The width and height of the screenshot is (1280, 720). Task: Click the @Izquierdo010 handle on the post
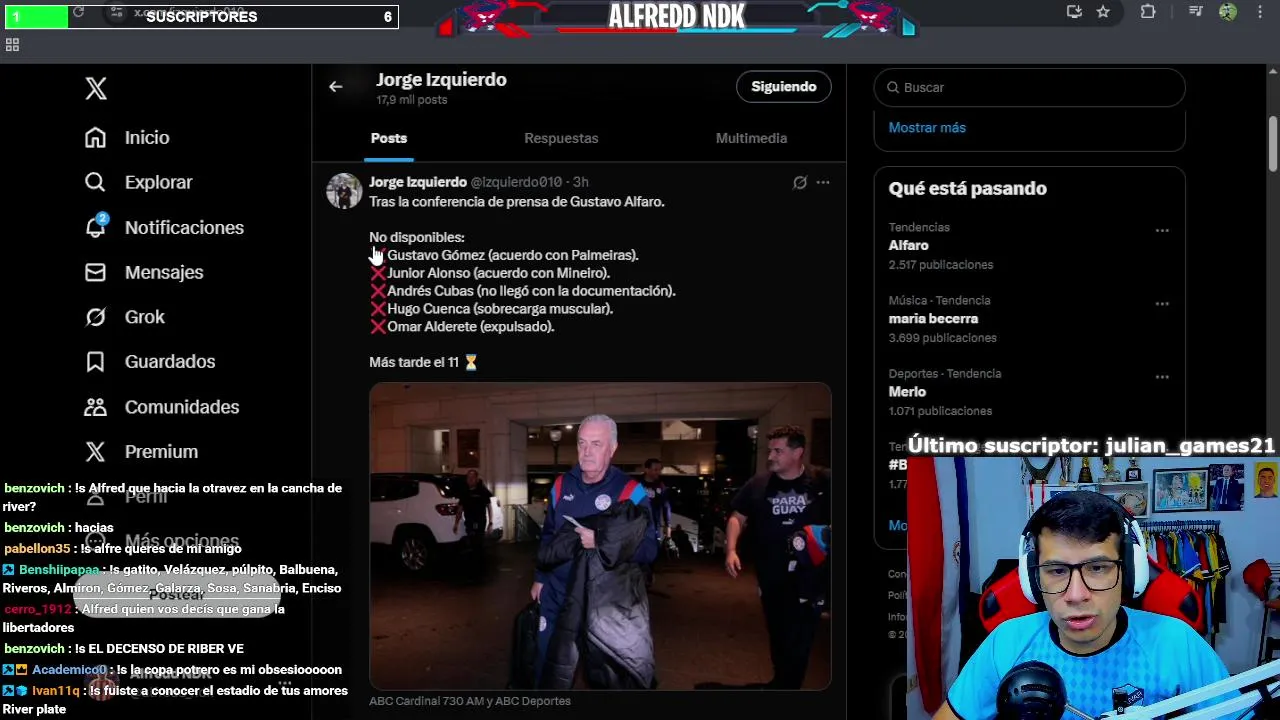click(x=516, y=182)
